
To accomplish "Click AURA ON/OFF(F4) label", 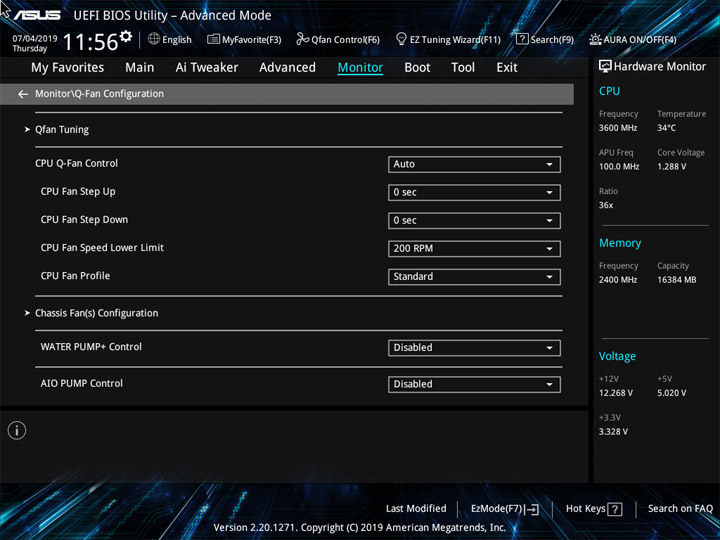I will pos(640,40).
